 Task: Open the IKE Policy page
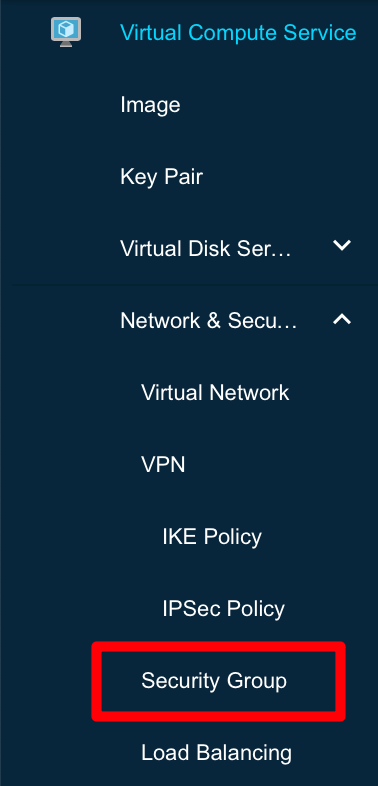pyautogui.click(x=212, y=537)
